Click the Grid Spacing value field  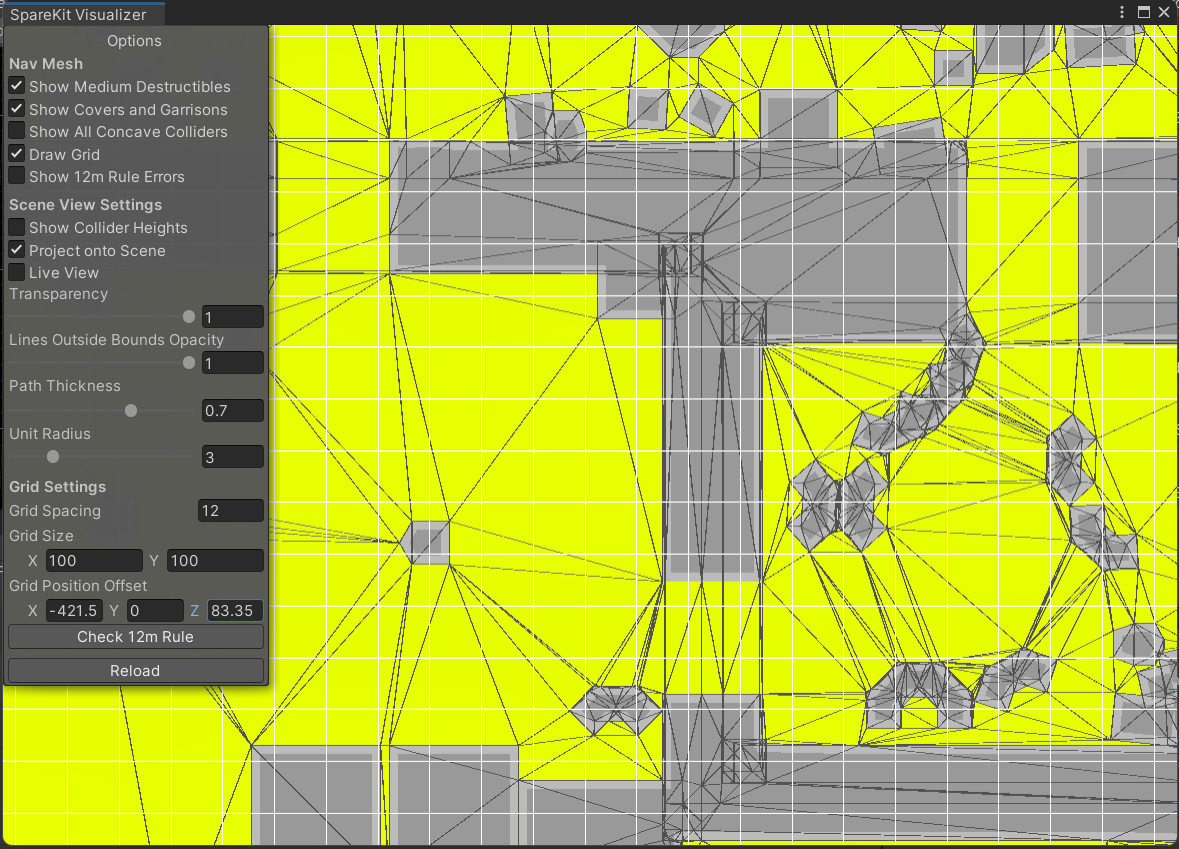231,511
